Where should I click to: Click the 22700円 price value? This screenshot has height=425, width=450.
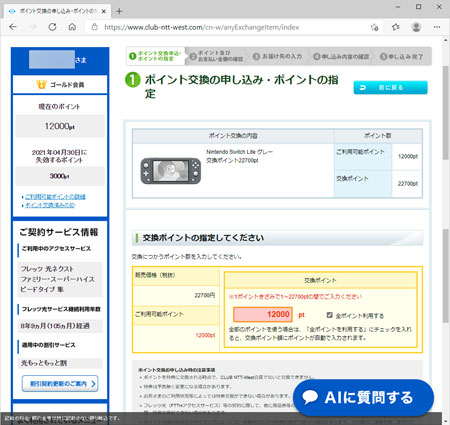click(205, 295)
